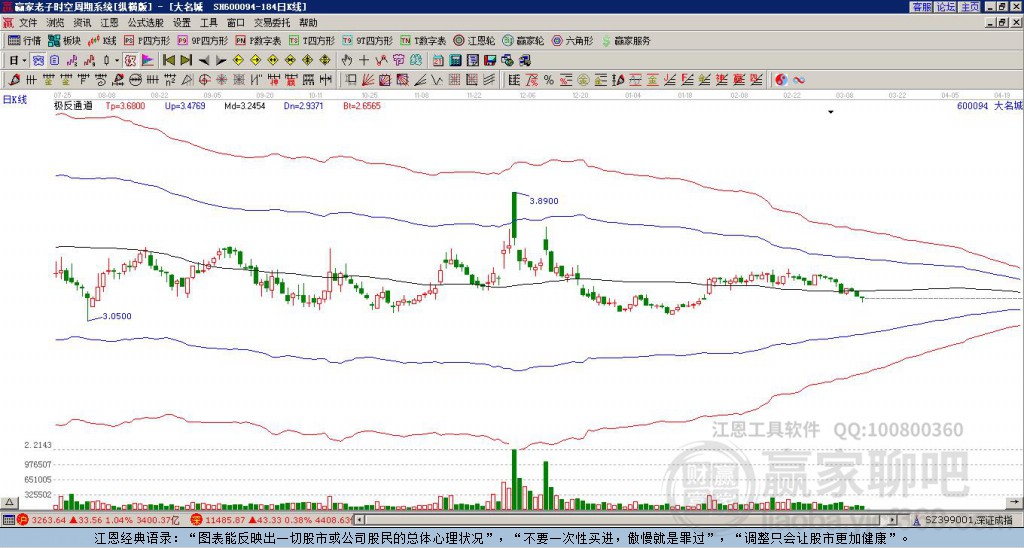Click the red-blue wave cycle icon

798,80
